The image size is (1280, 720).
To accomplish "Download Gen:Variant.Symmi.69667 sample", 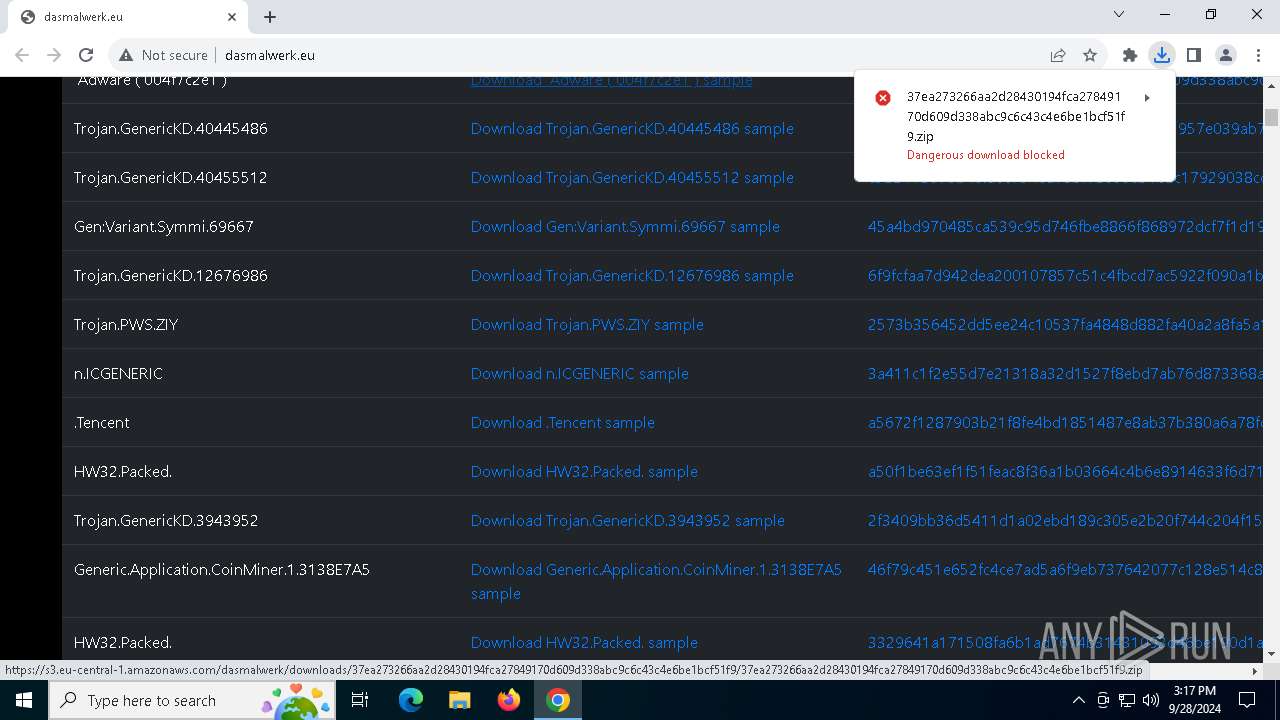I will [625, 226].
